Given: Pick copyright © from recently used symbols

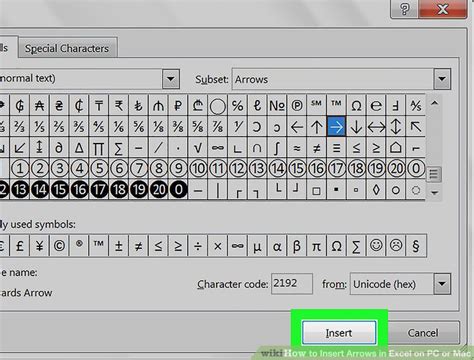Looking at the screenshot, I should pos(59,246).
